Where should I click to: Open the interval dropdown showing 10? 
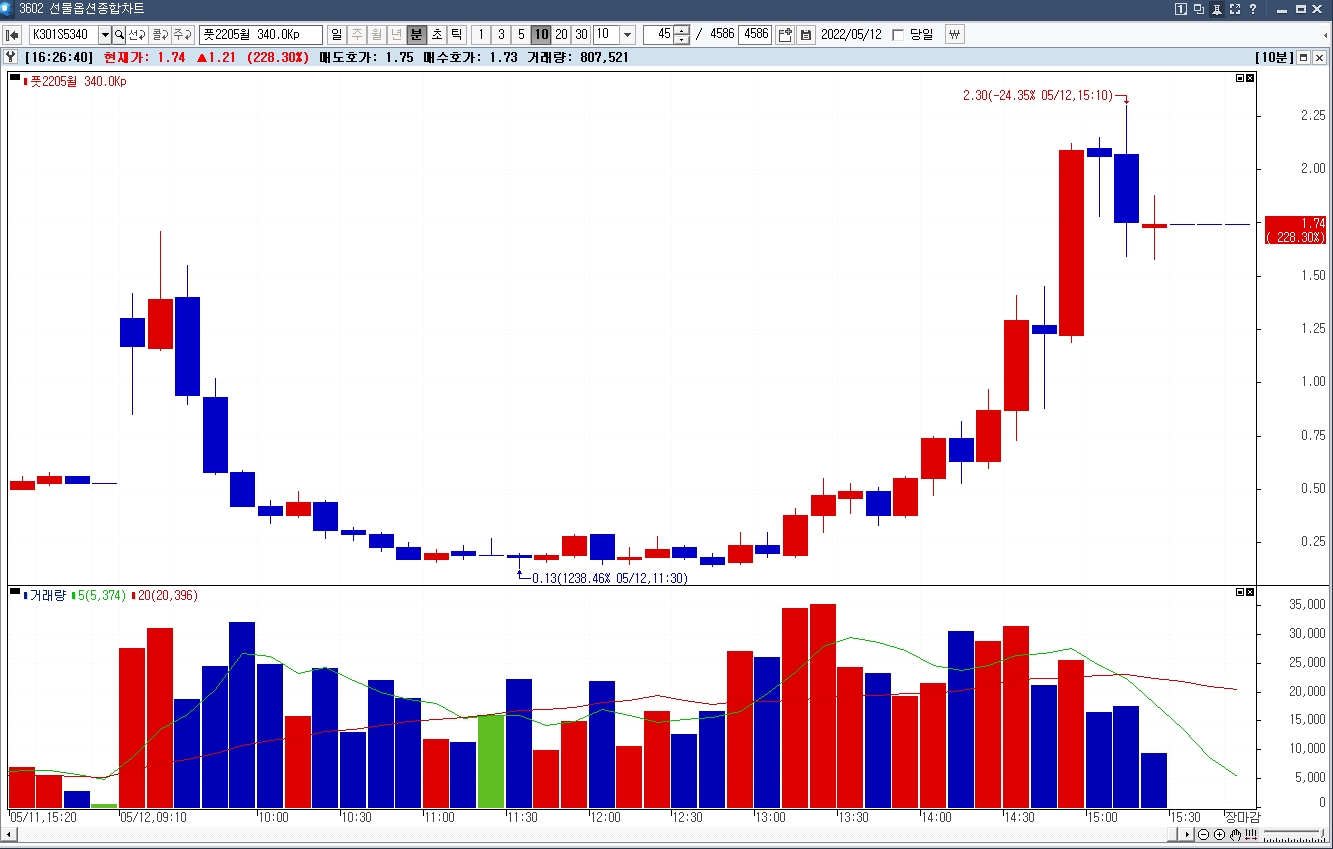(628, 35)
